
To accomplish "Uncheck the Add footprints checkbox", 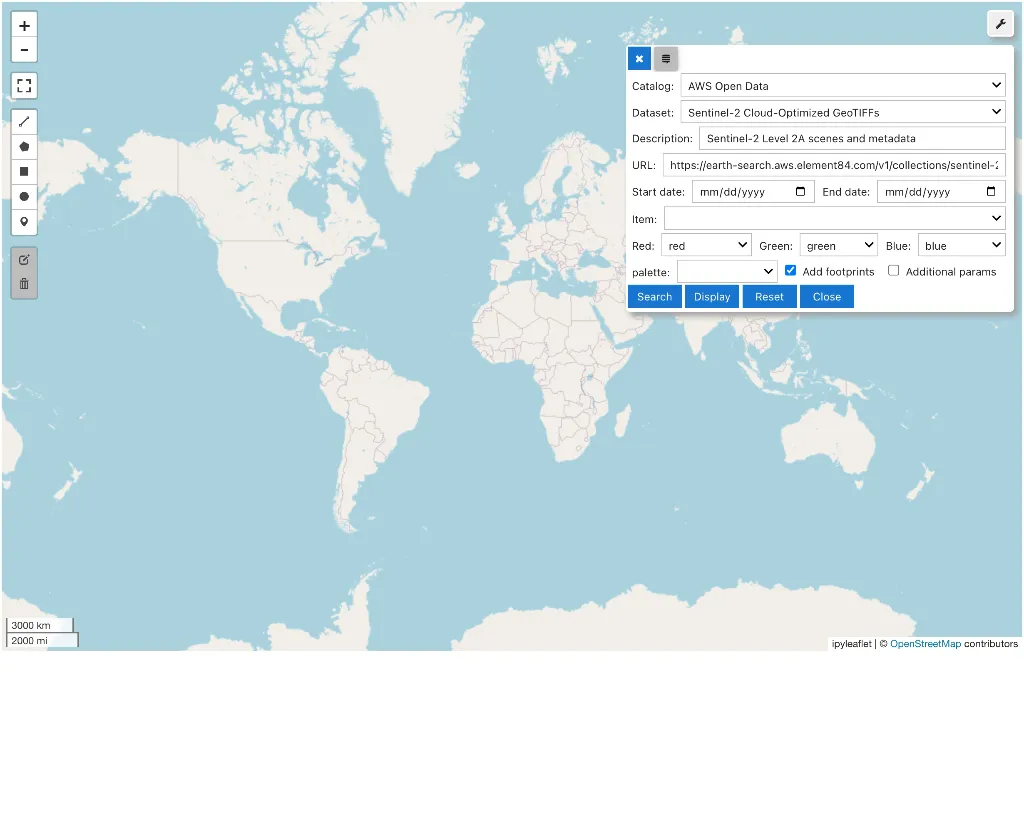I will pyautogui.click(x=791, y=271).
